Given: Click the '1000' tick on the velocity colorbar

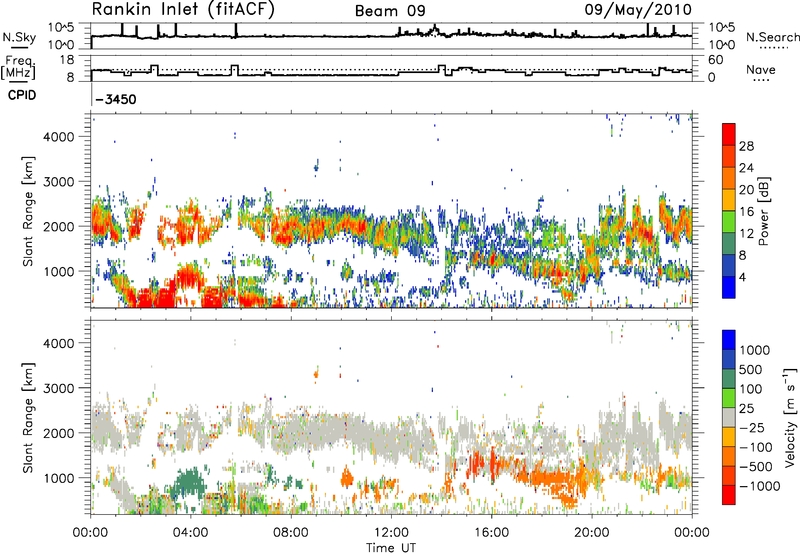Looking at the screenshot, I should tap(755, 350).
